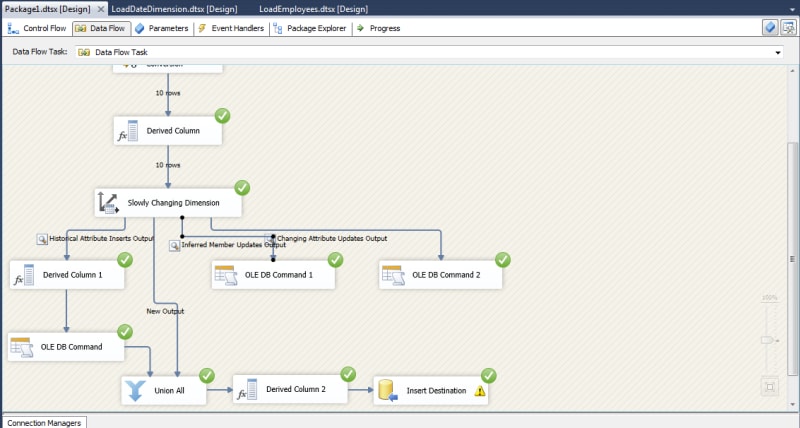
Task: Click success checkmark on Insert Destination
Action: coord(488,376)
